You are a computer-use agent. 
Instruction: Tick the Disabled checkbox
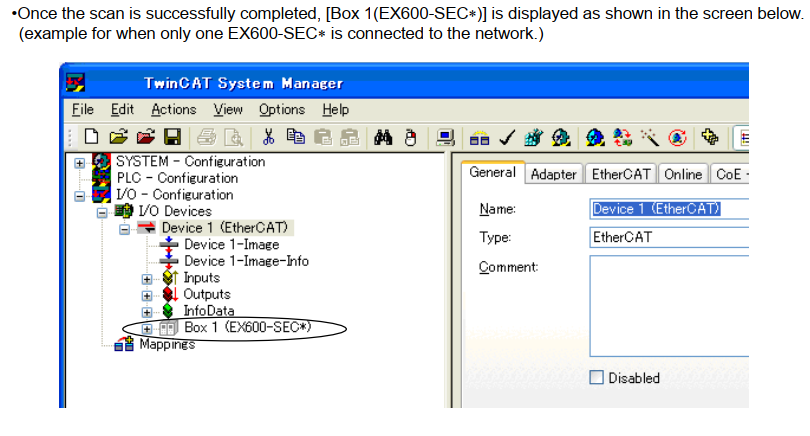[x=596, y=377]
